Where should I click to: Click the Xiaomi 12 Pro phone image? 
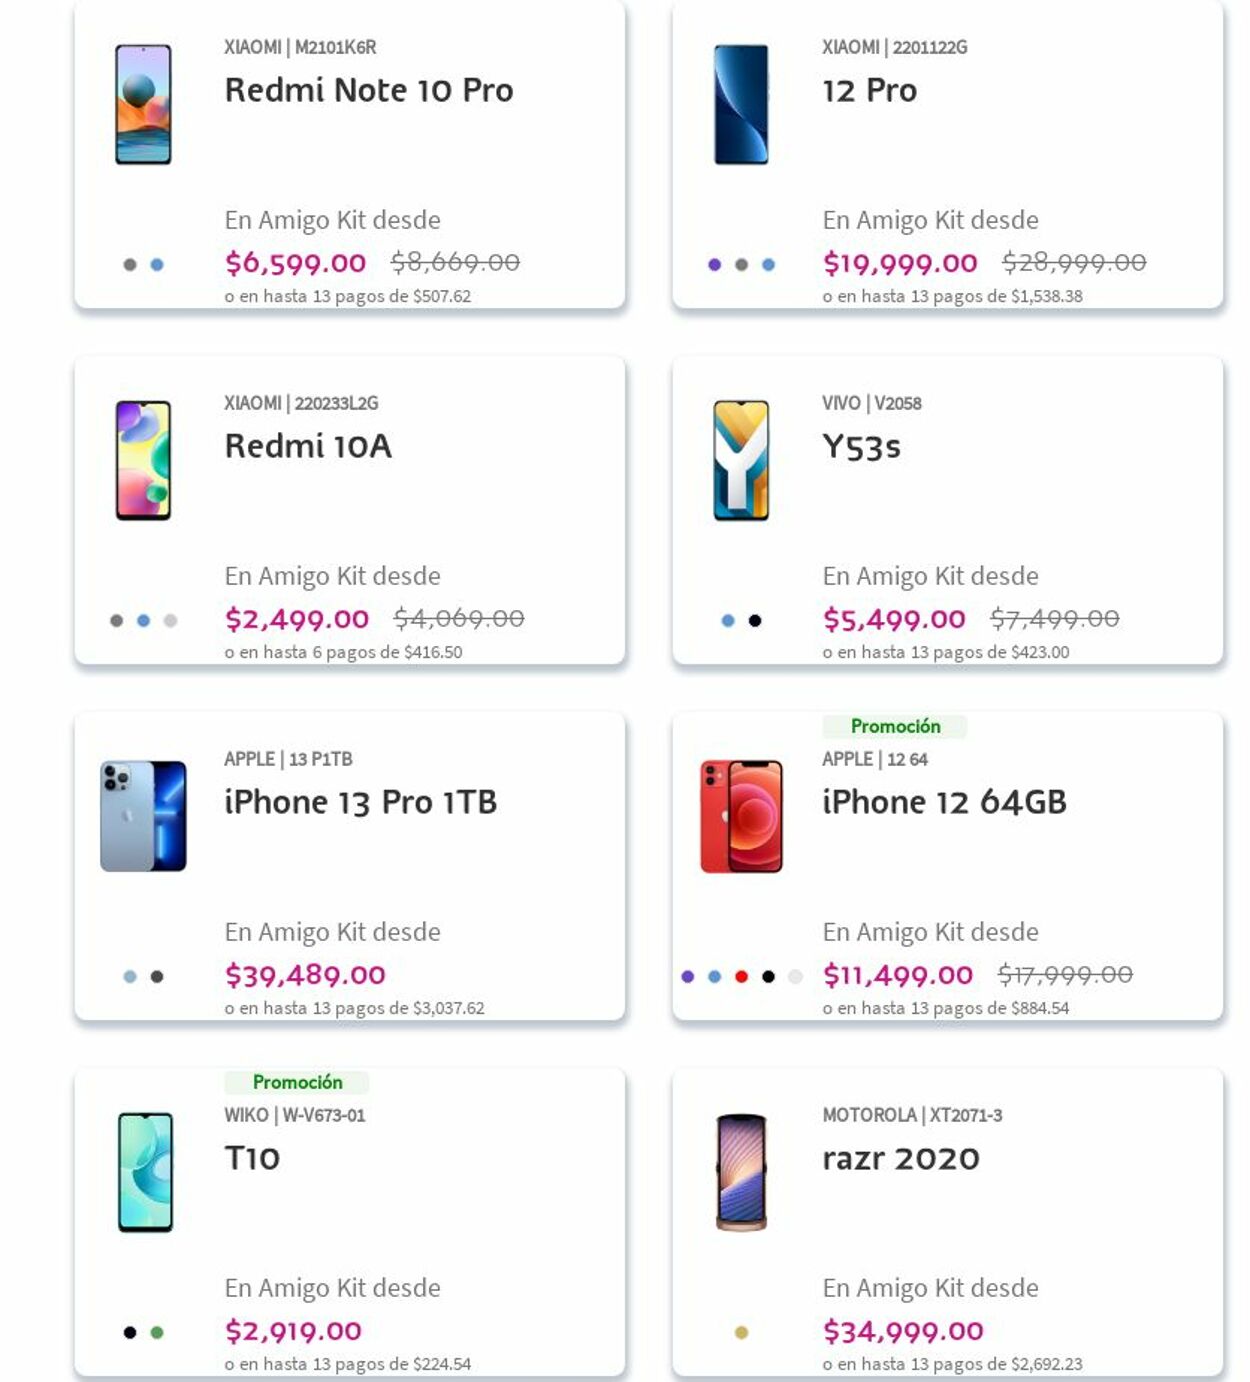click(741, 105)
